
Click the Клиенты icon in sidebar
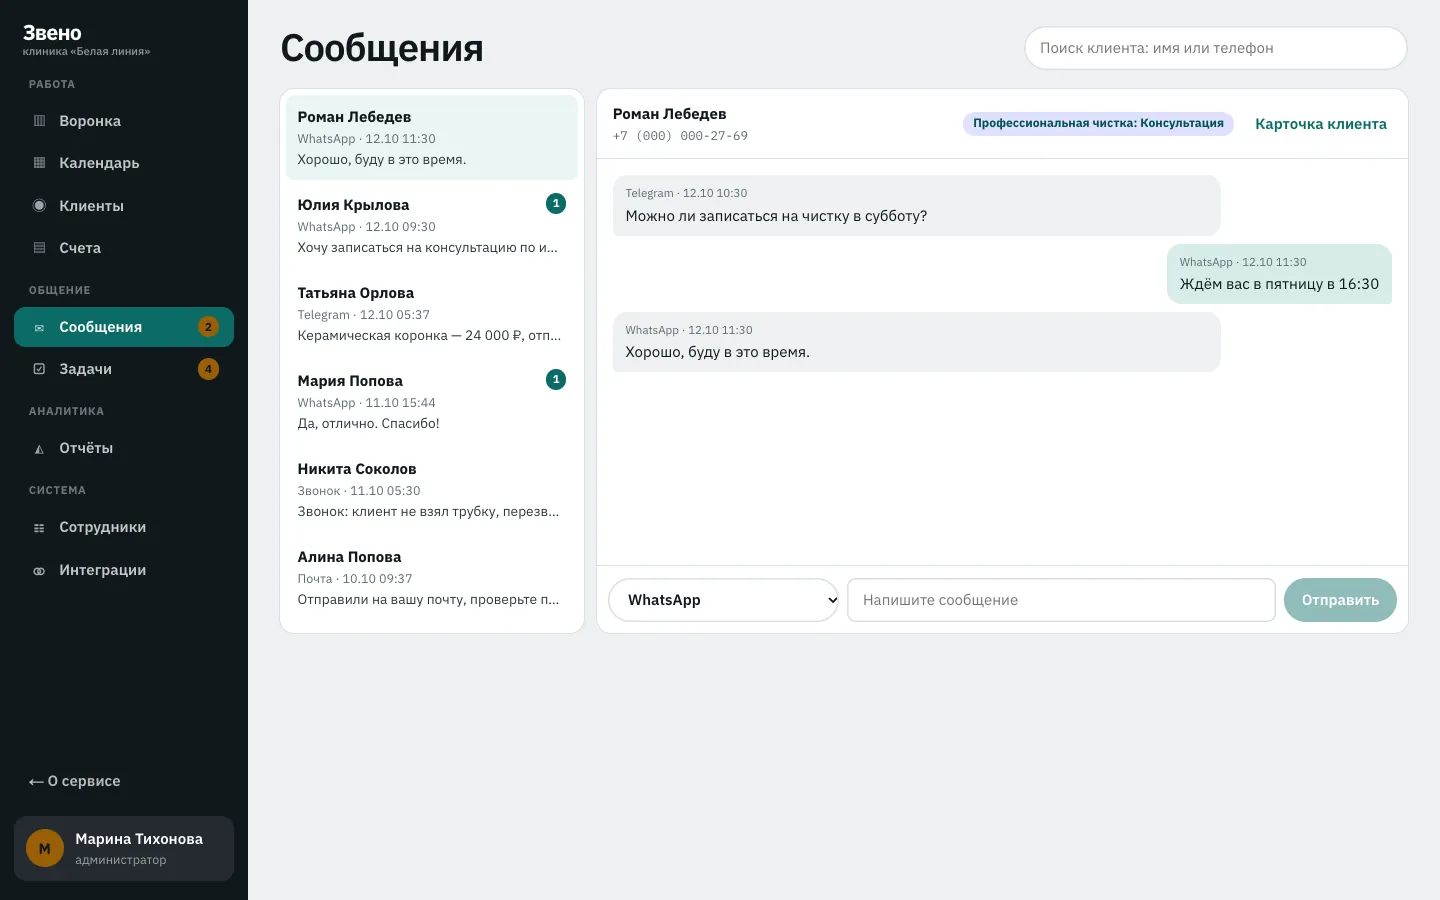(40, 206)
